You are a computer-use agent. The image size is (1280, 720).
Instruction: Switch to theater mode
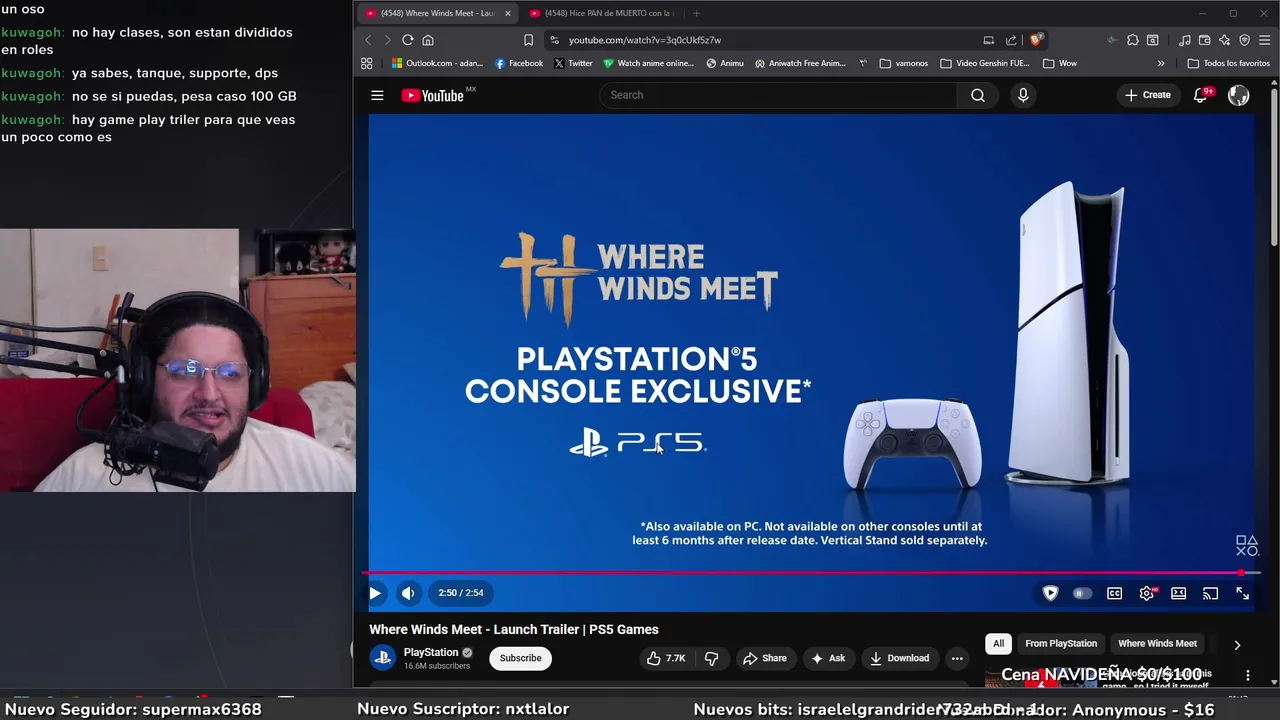(x=1179, y=593)
